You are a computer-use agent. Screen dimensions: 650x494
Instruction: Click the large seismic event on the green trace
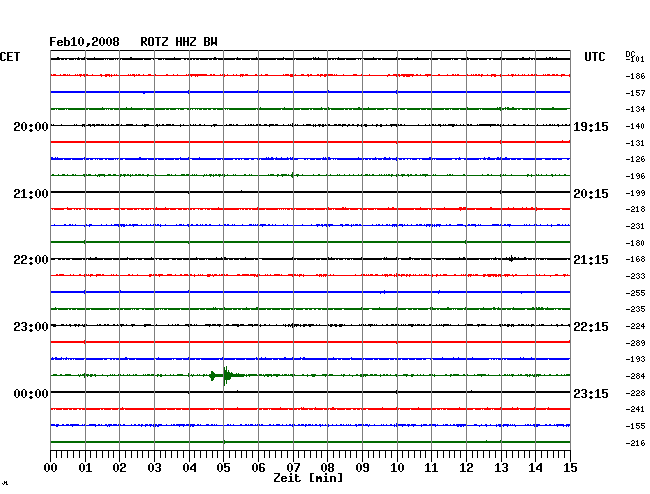(226, 376)
